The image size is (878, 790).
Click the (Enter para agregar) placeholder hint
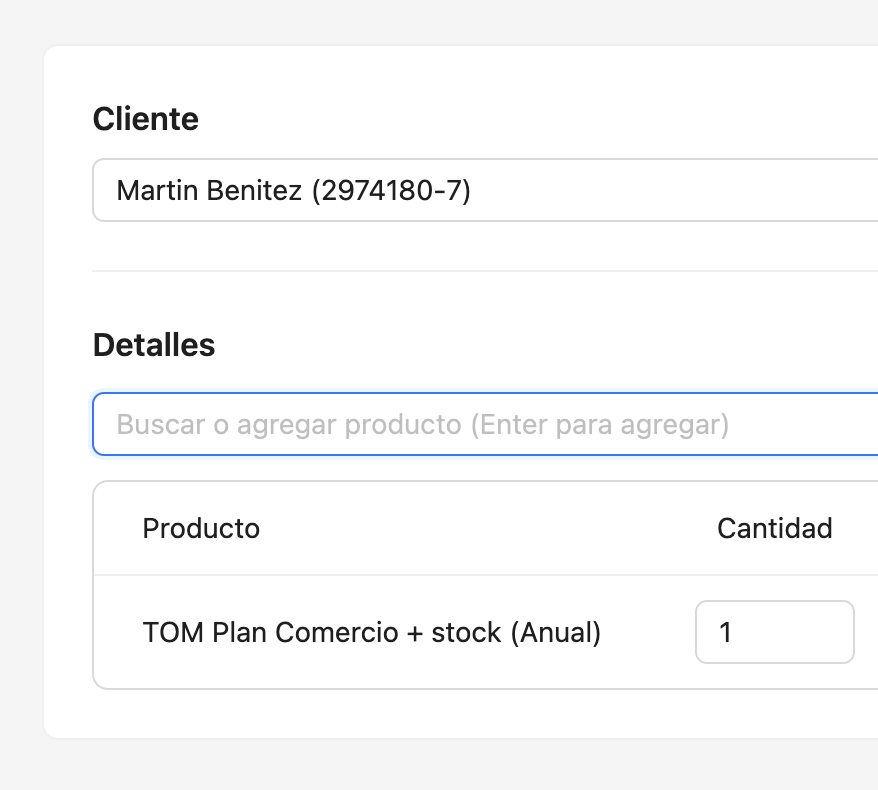coord(599,425)
